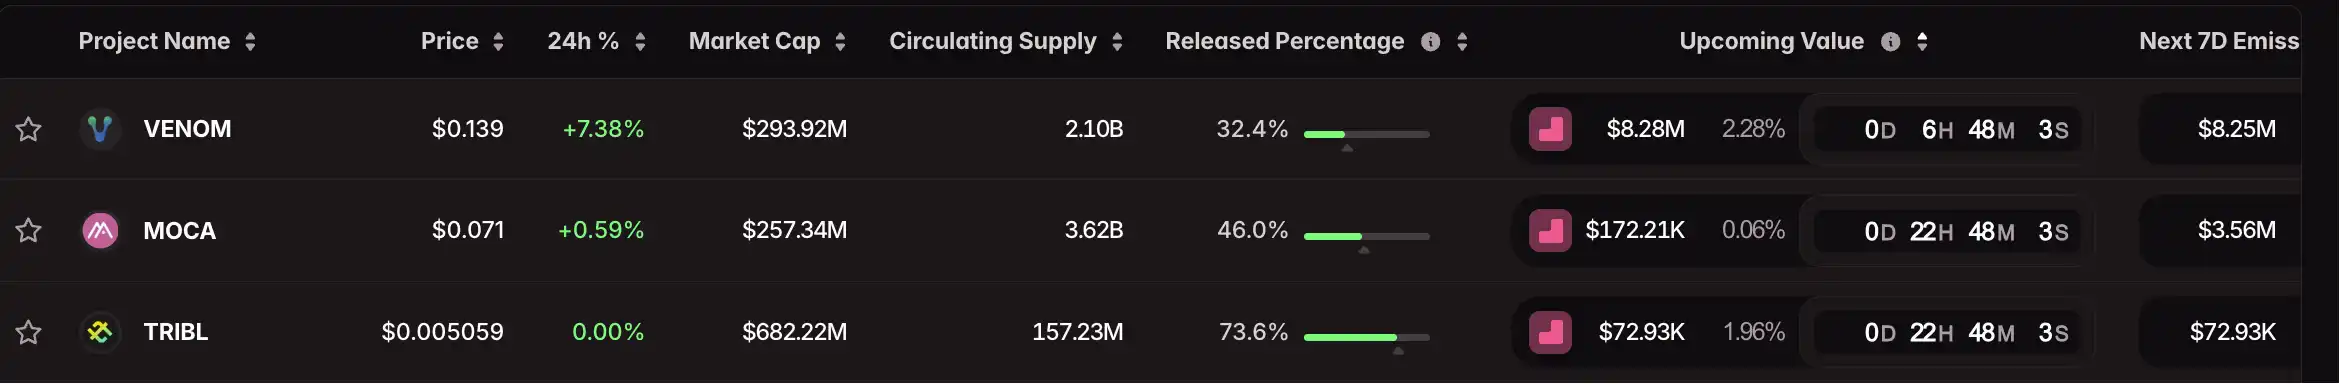
Task: Click pink unlock icon in MOCA row
Action: click(1550, 231)
